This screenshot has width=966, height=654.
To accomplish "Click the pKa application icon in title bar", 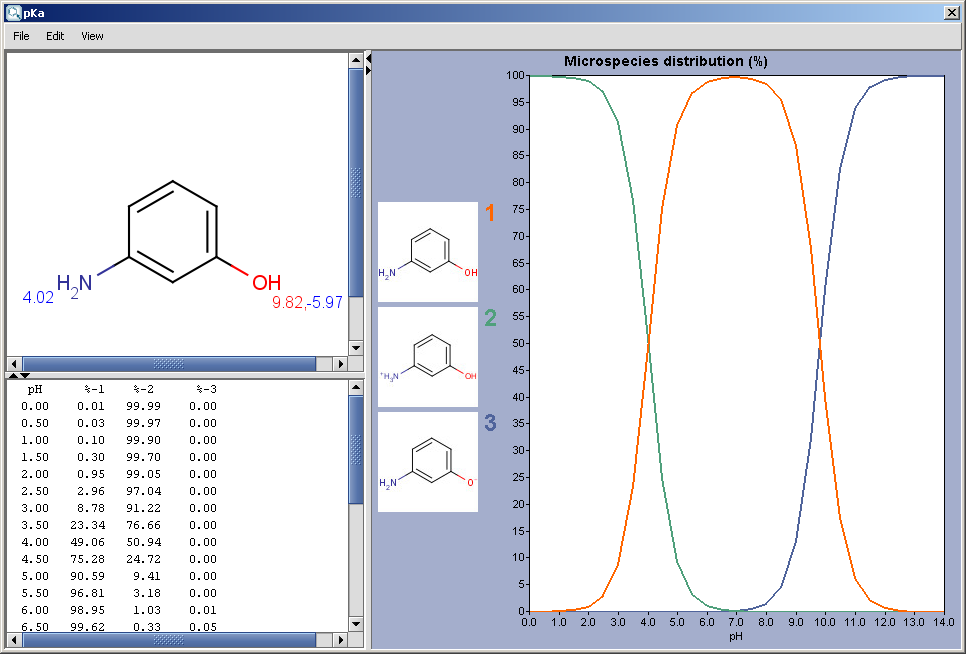I will (x=12, y=11).
